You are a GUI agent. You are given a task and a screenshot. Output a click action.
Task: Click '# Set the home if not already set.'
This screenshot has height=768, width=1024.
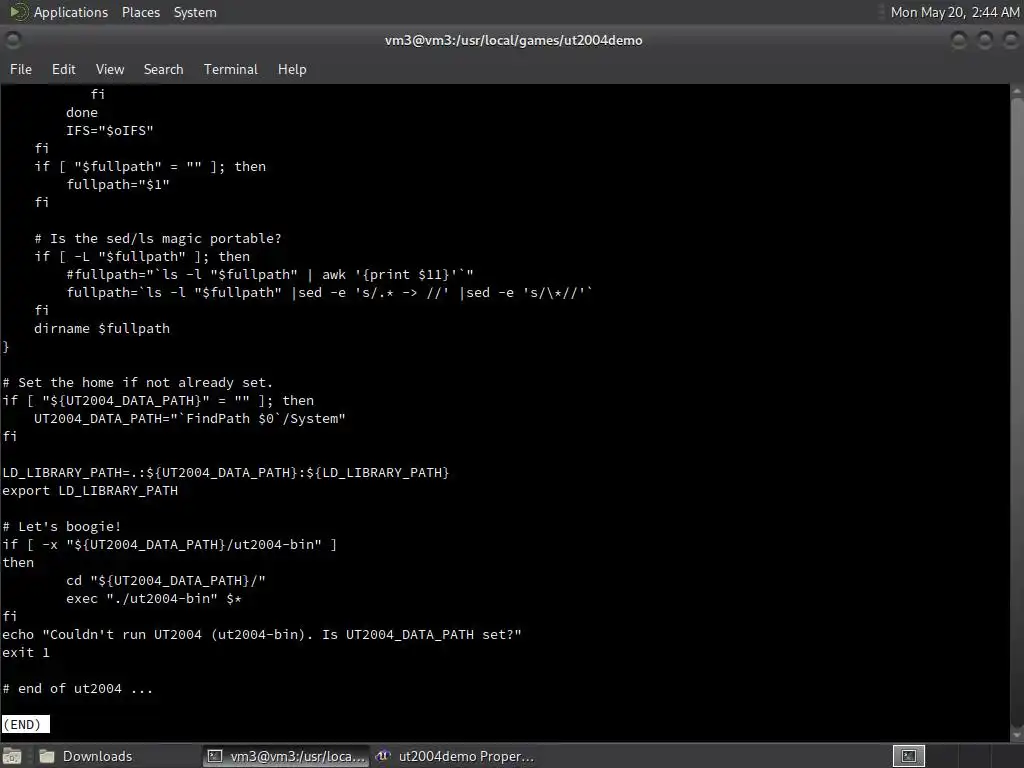137,383
